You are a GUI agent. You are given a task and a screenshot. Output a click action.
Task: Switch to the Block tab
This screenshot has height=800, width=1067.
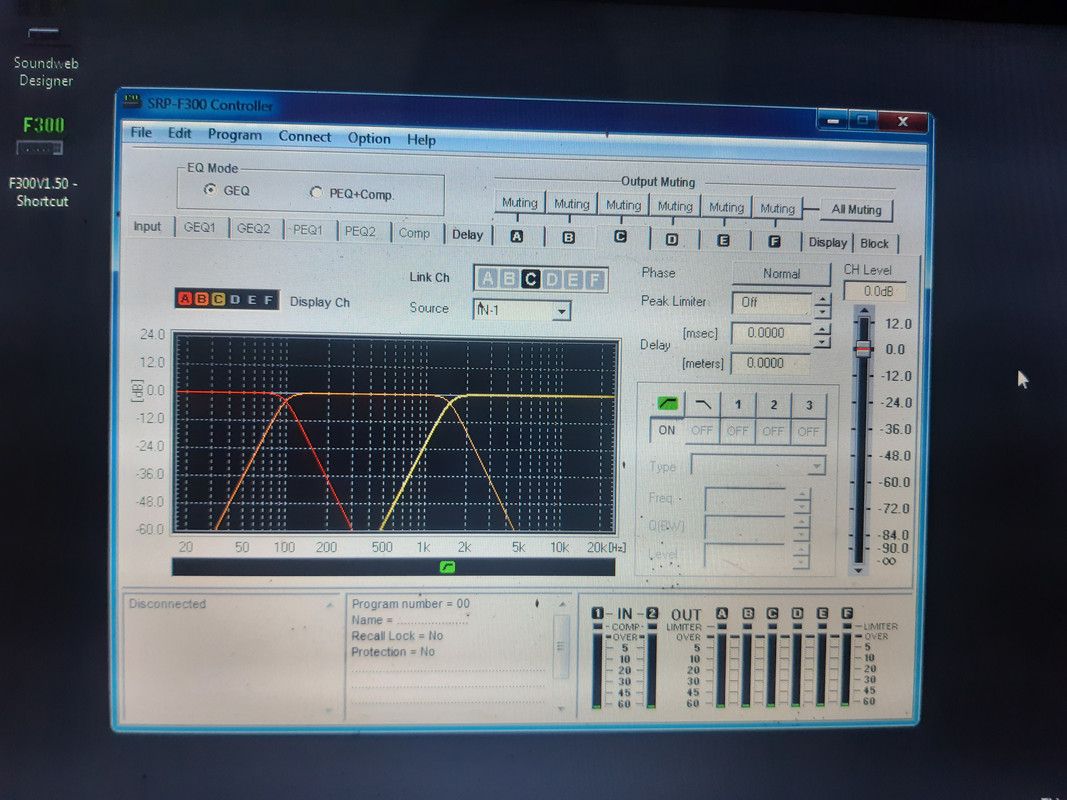874,244
